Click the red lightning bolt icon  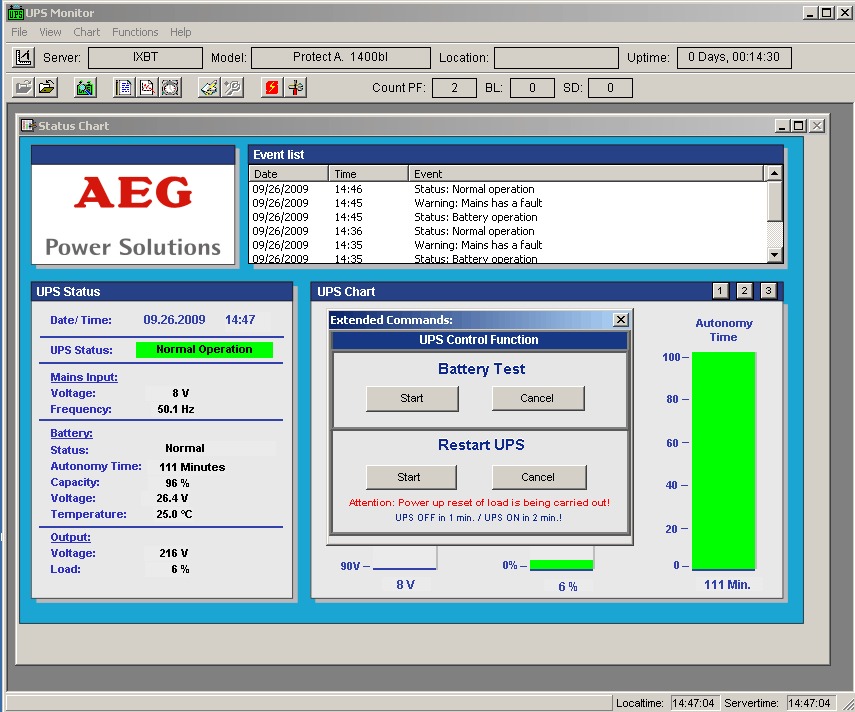pyautogui.click(x=272, y=88)
